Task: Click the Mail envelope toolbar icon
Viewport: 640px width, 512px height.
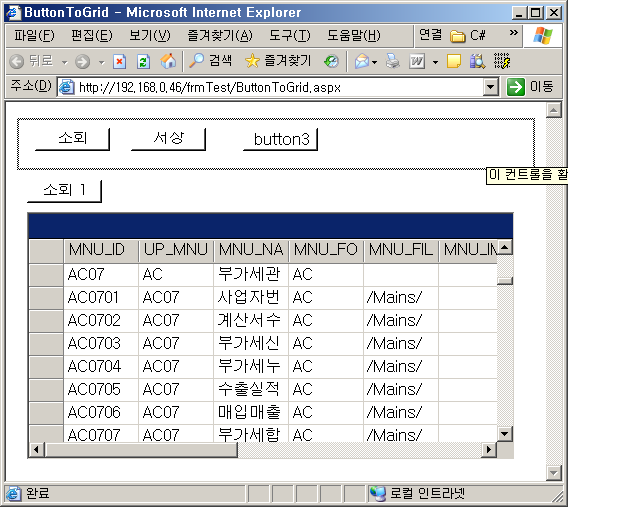Action: coord(361,61)
